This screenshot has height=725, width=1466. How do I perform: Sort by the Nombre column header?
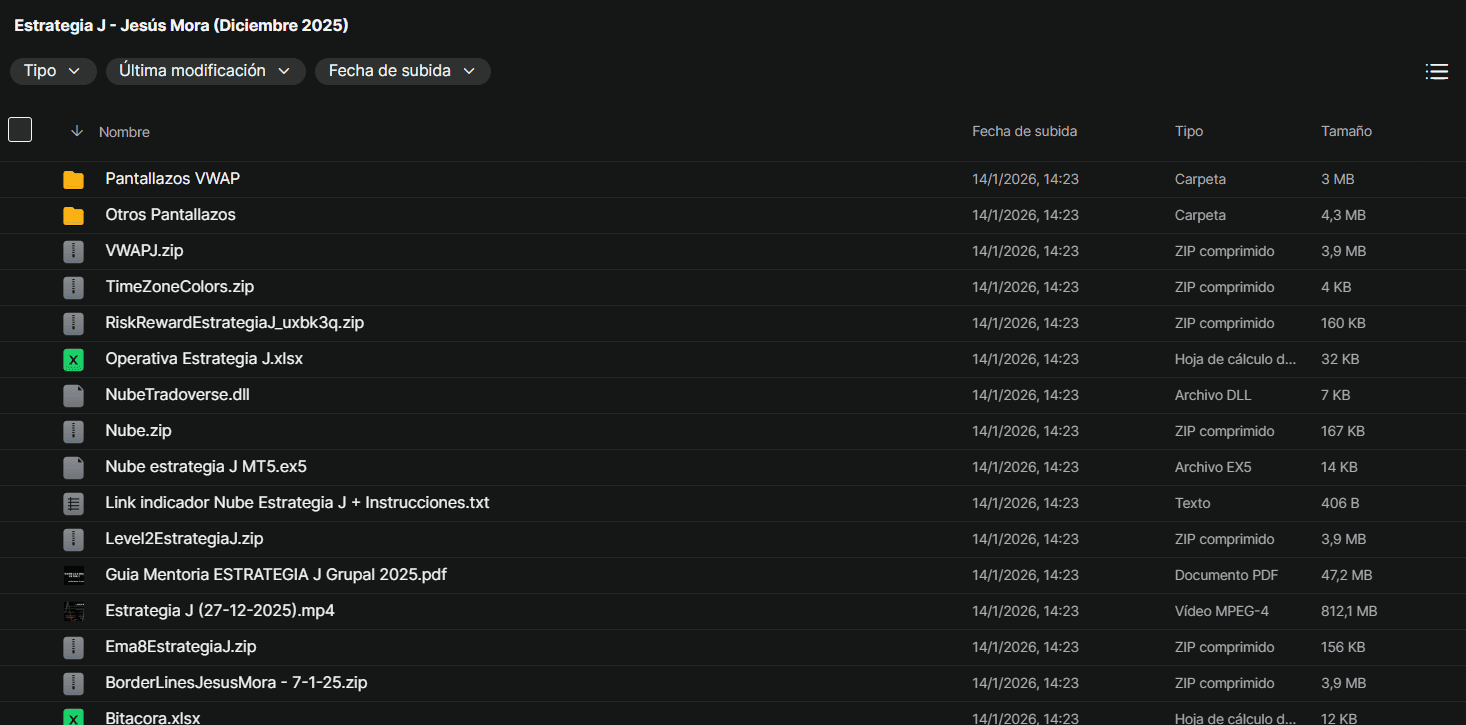tap(124, 132)
